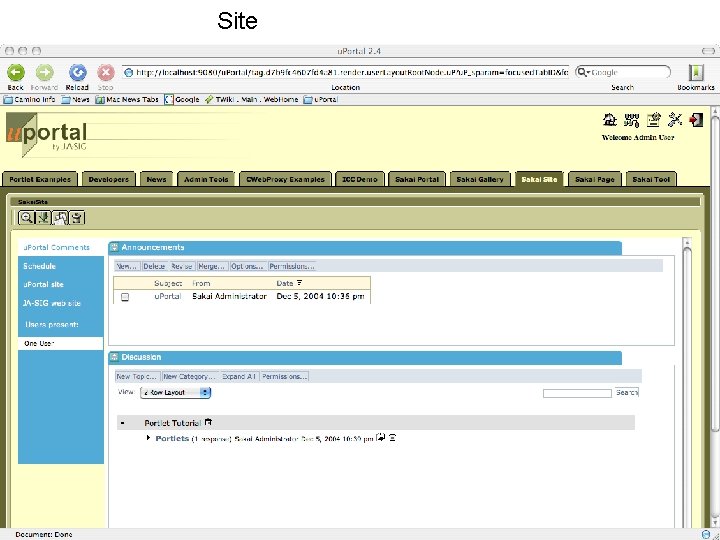
Task: Open the Schedule link in sidebar
Action: click(x=39, y=266)
